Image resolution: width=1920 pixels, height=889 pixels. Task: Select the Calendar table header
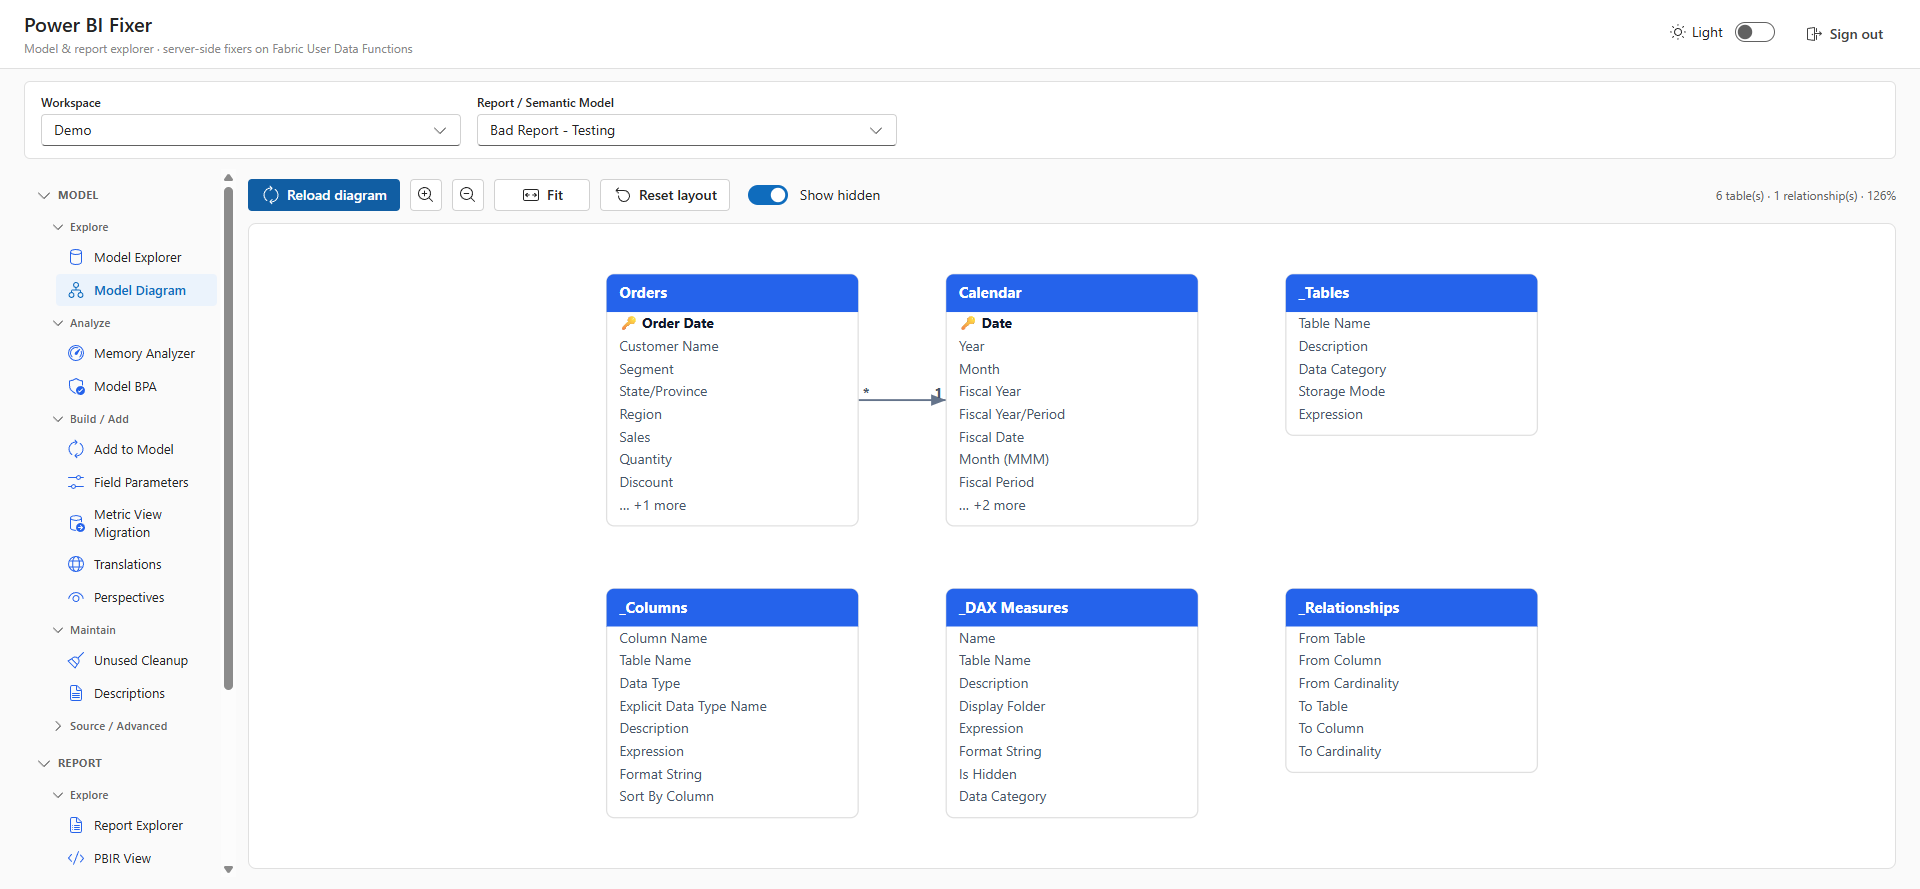pos(1072,293)
